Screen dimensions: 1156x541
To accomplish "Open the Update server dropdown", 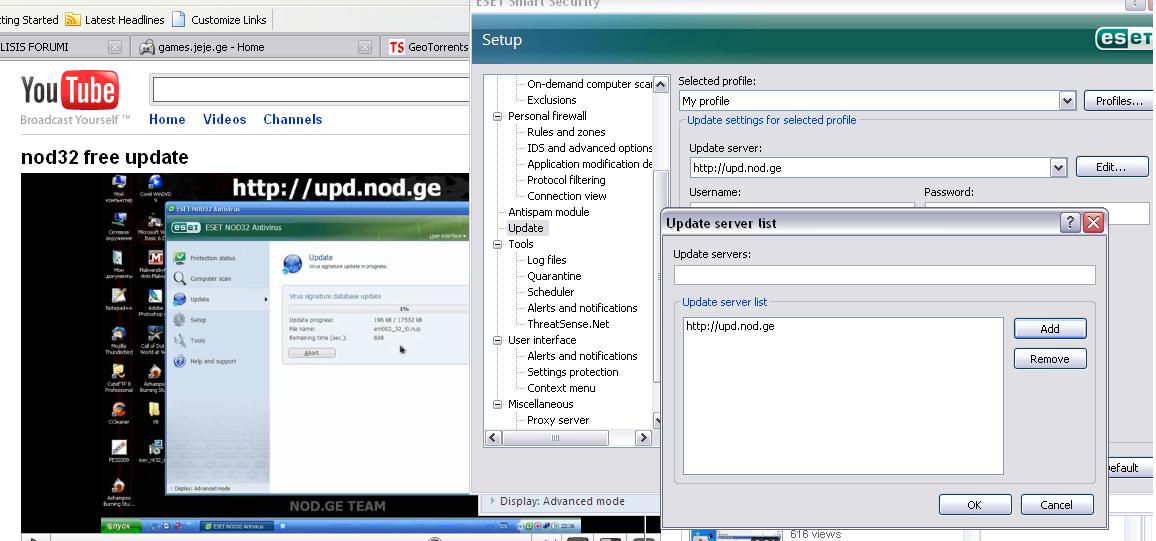I will coord(1059,167).
